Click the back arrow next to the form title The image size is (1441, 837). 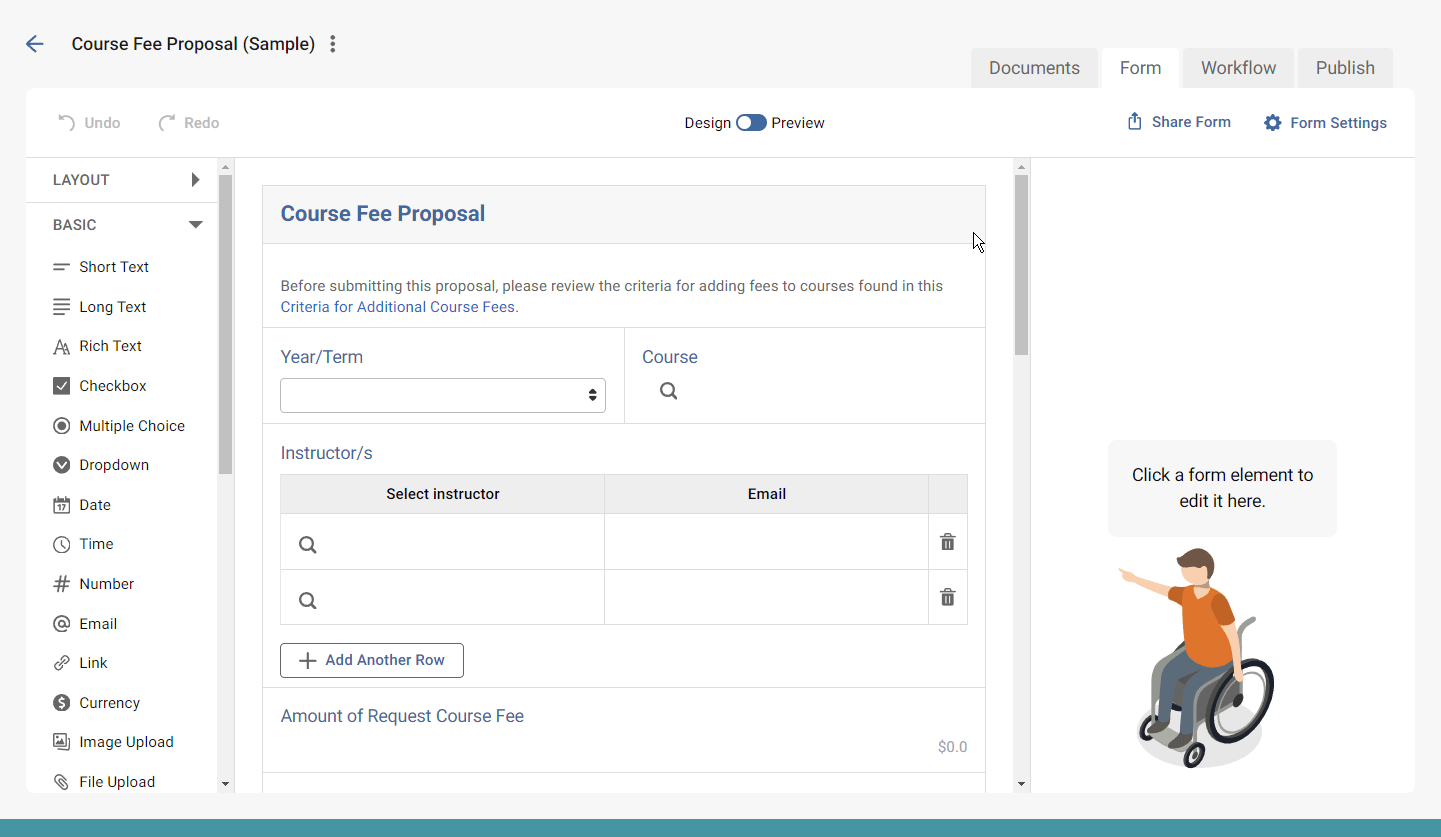[x=35, y=44]
